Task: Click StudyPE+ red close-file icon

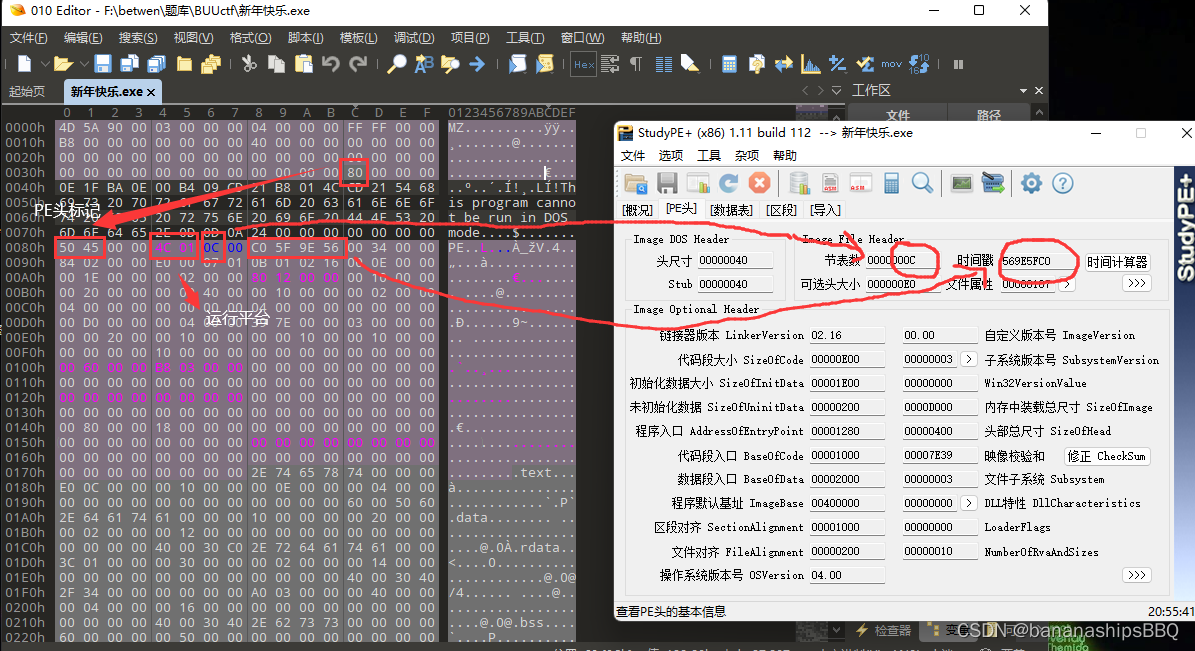Action: (759, 183)
